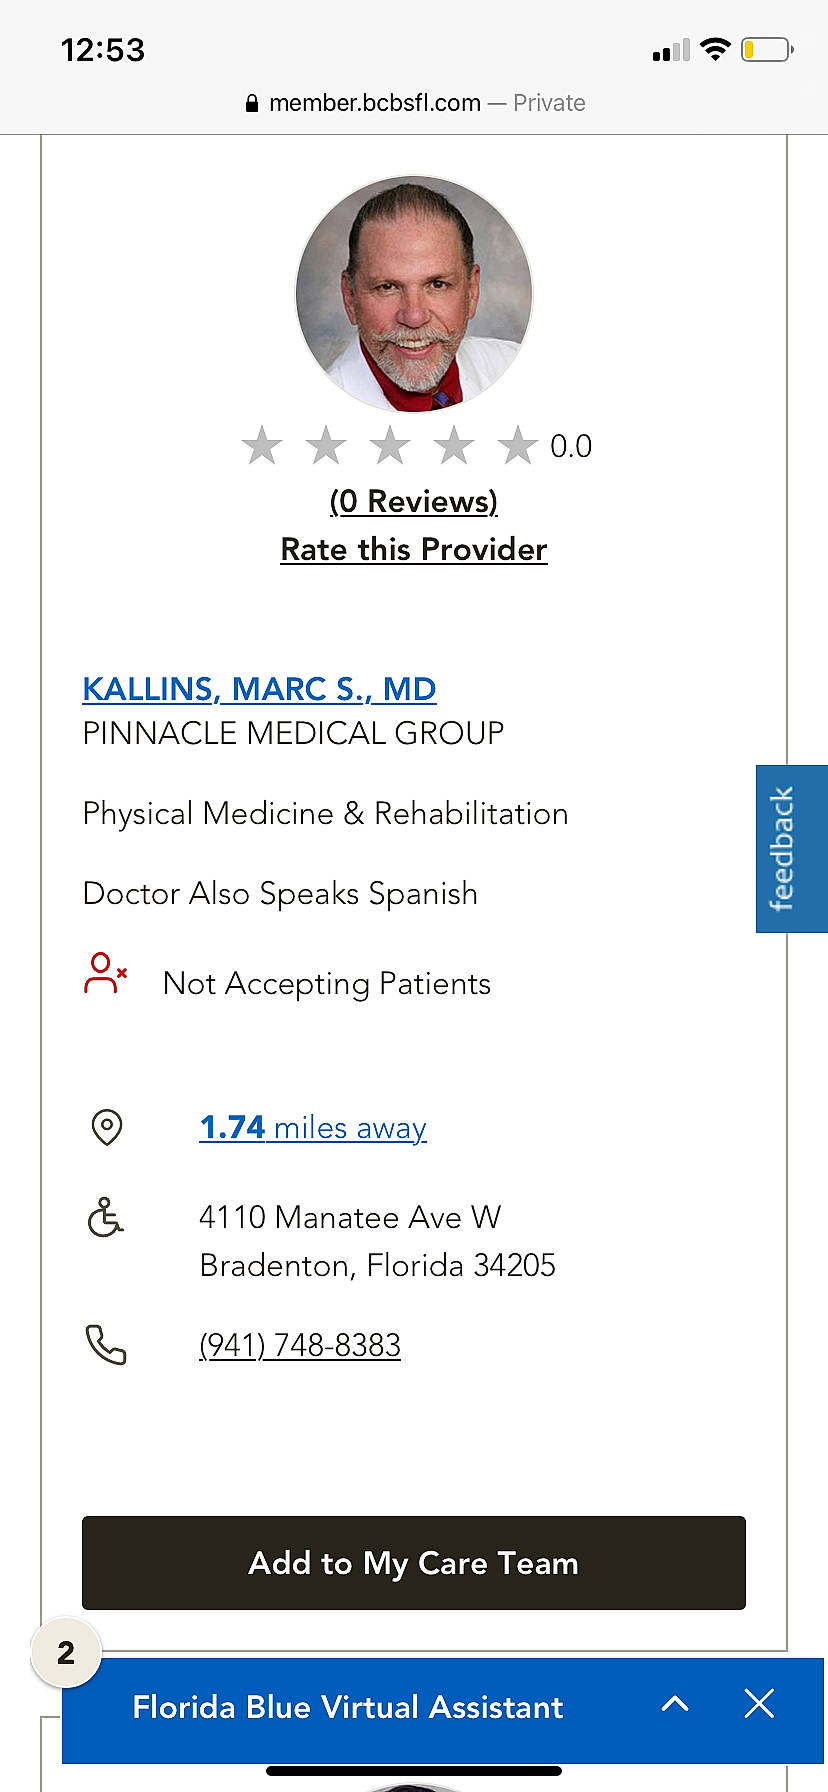Screen dimensions: 828x1792
Task: Click the 1.74 miles away link
Action: pos(313,1127)
